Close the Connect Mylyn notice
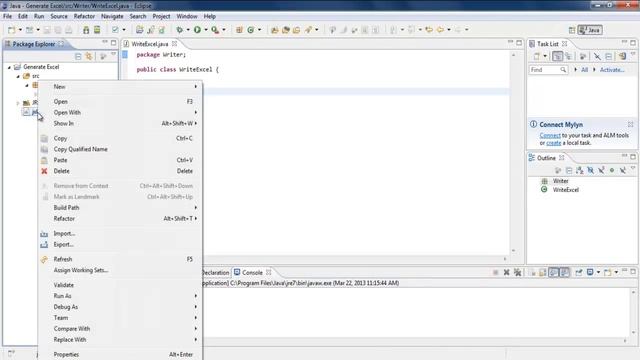This screenshot has width=640, height=360. [631, 124]
